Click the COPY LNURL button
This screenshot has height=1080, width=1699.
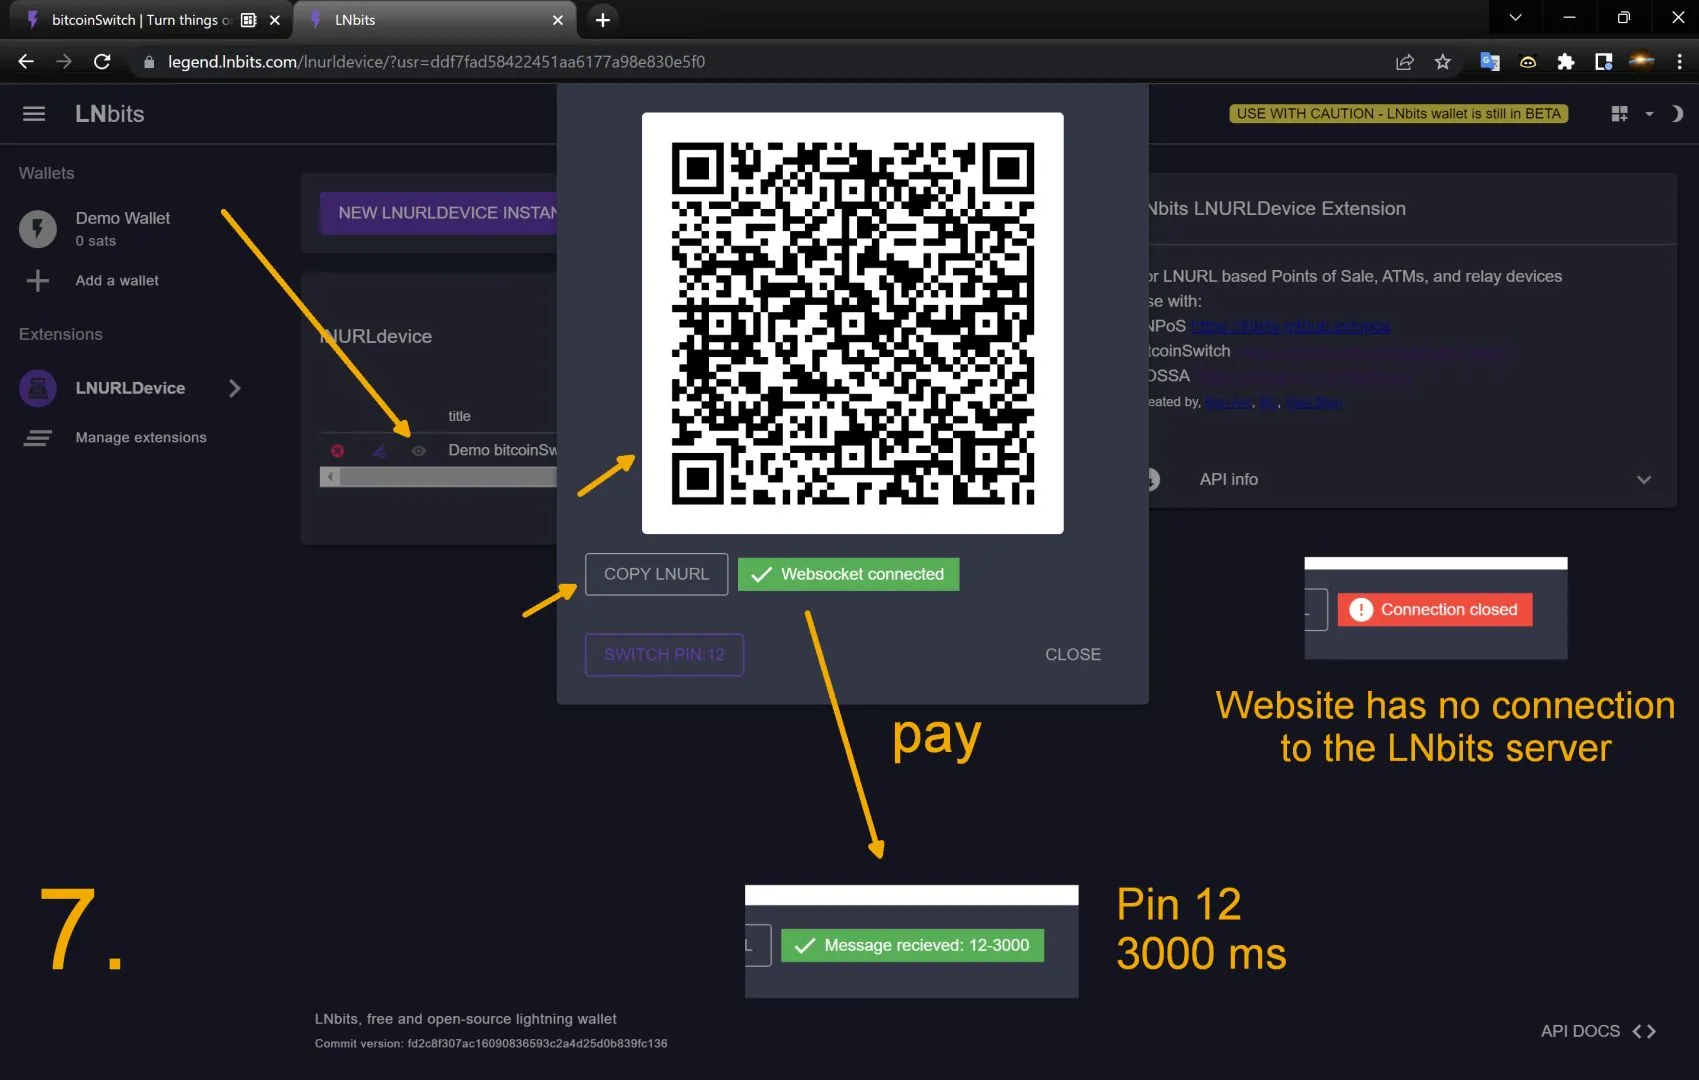pos(656,574)
